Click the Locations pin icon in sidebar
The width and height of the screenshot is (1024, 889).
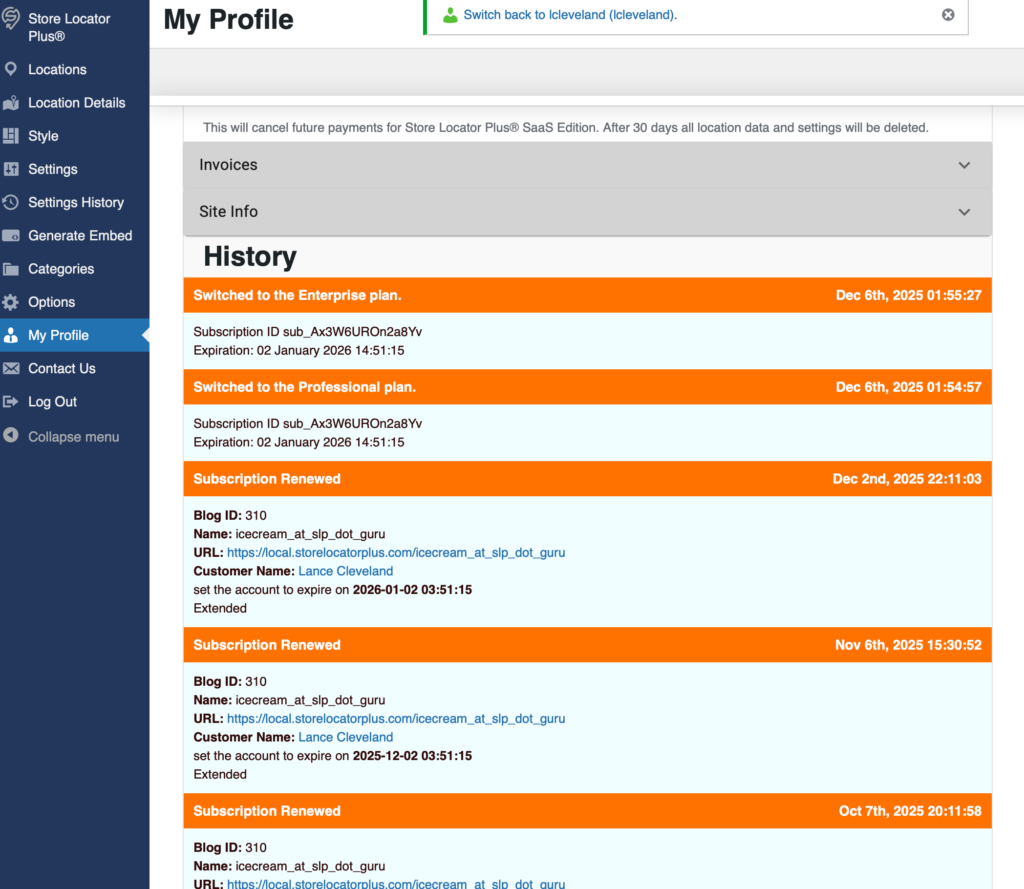tap(11, 69)
